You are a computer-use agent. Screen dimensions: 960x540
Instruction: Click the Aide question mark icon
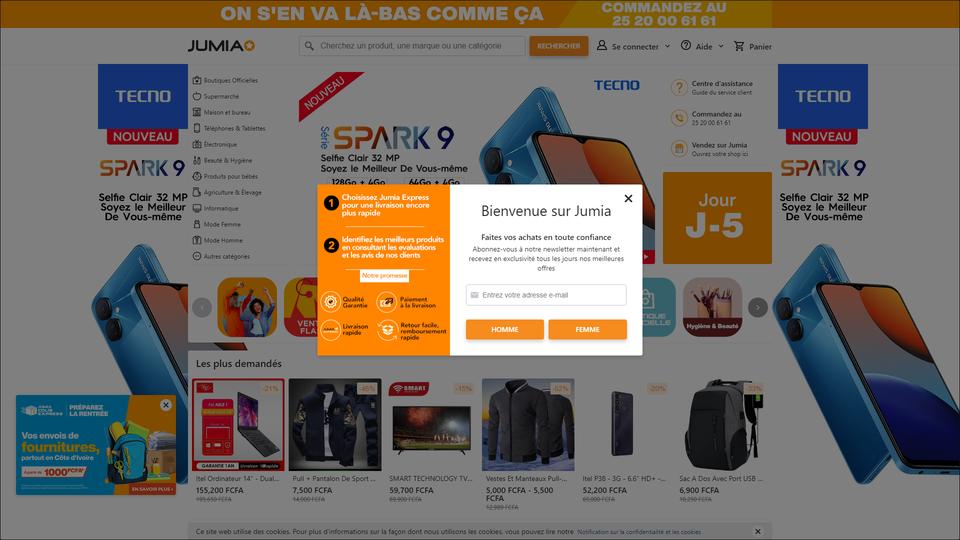pyautogui.click(x=686, y=45)
